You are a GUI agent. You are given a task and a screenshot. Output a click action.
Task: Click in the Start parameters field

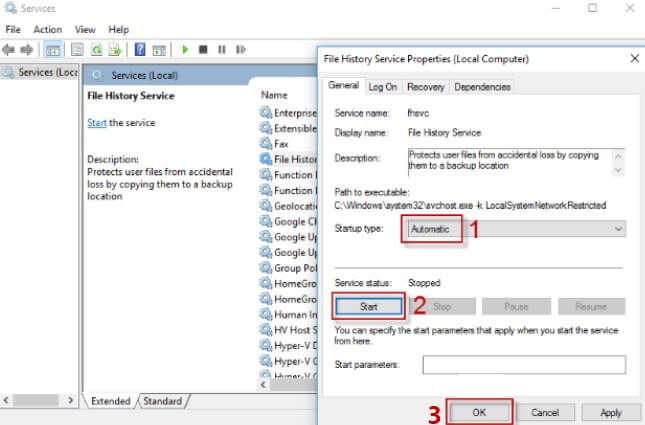point(524,365)
